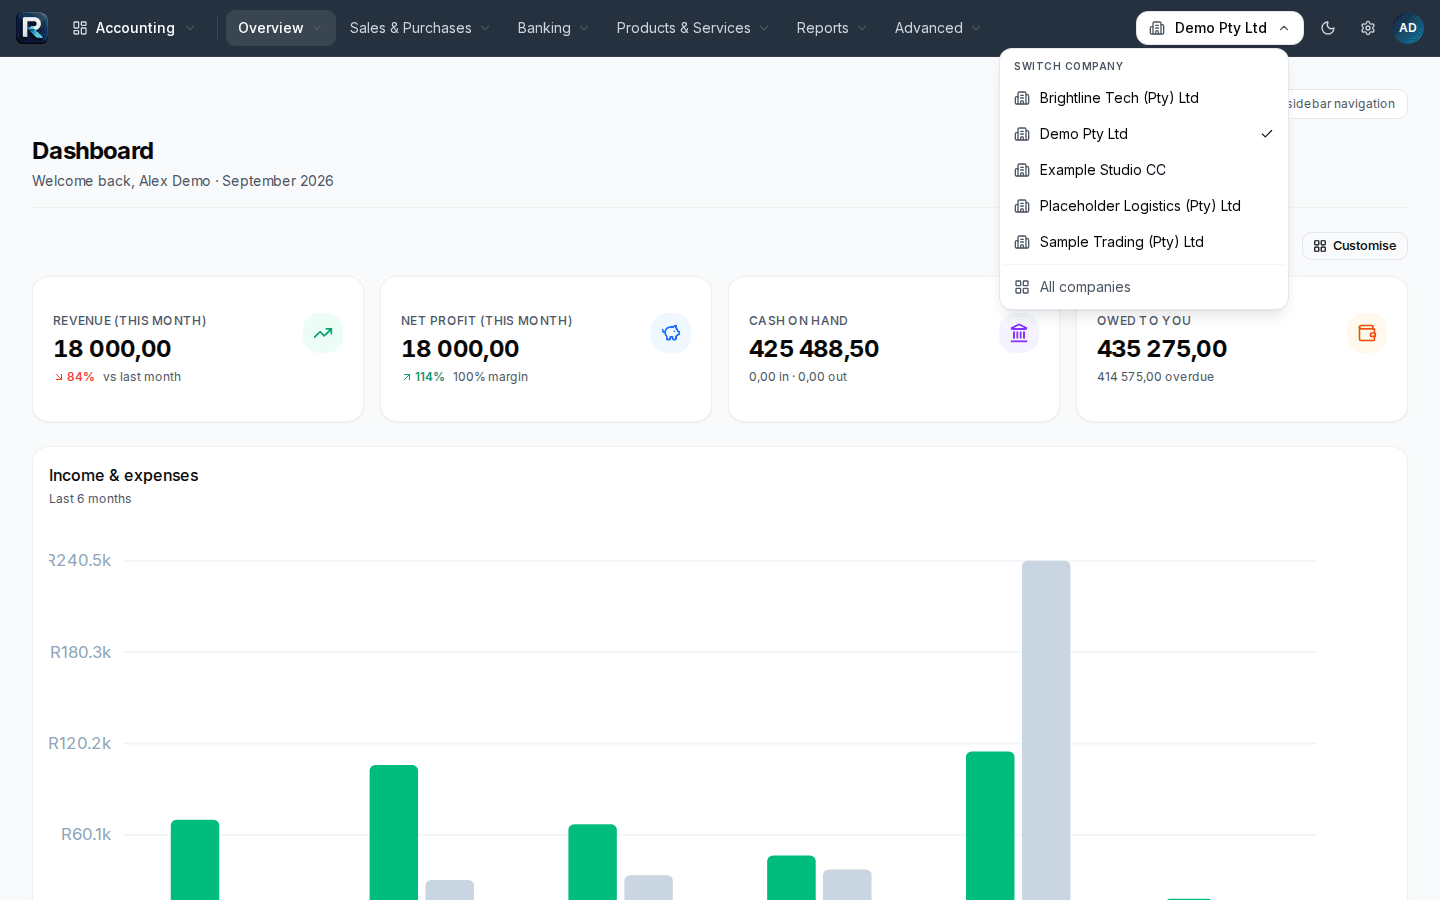Screen dimensions: 1440x900
Task: Select Demo Pty Ltd company
Action: tap(1144, 134)
